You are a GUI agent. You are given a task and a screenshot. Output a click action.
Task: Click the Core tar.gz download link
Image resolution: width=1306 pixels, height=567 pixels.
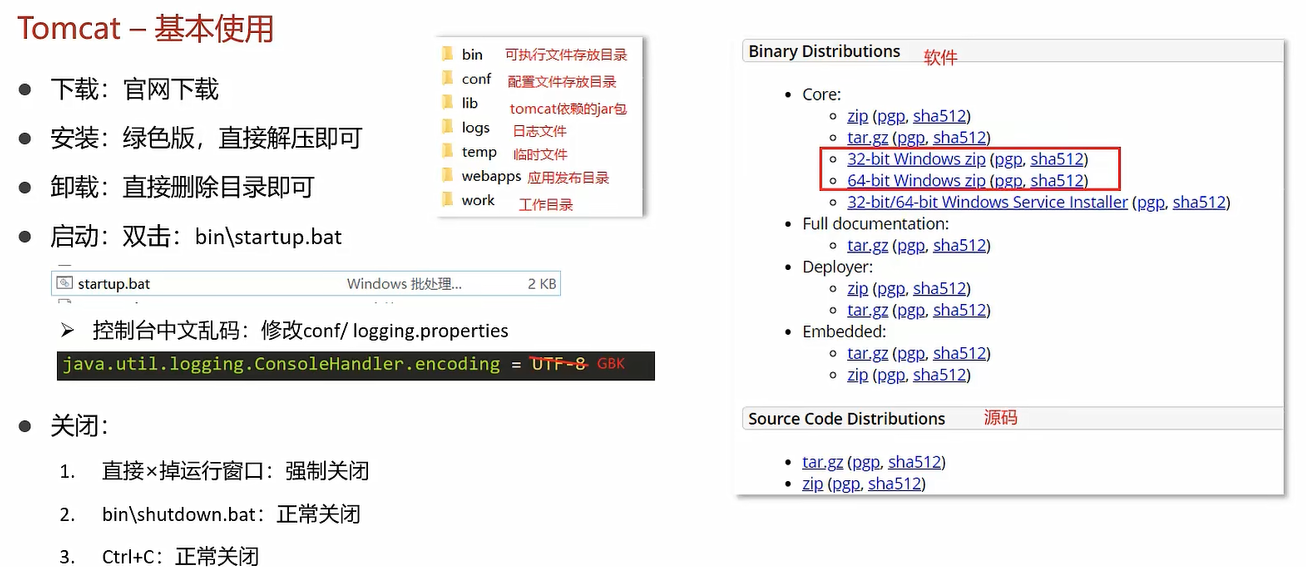point(867,138)
